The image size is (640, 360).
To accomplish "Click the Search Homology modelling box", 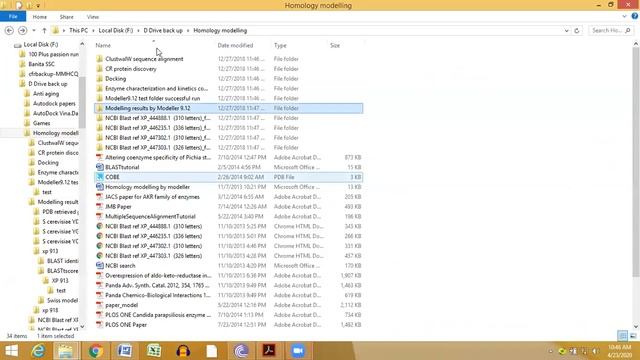I will click(x=611, y=30).
